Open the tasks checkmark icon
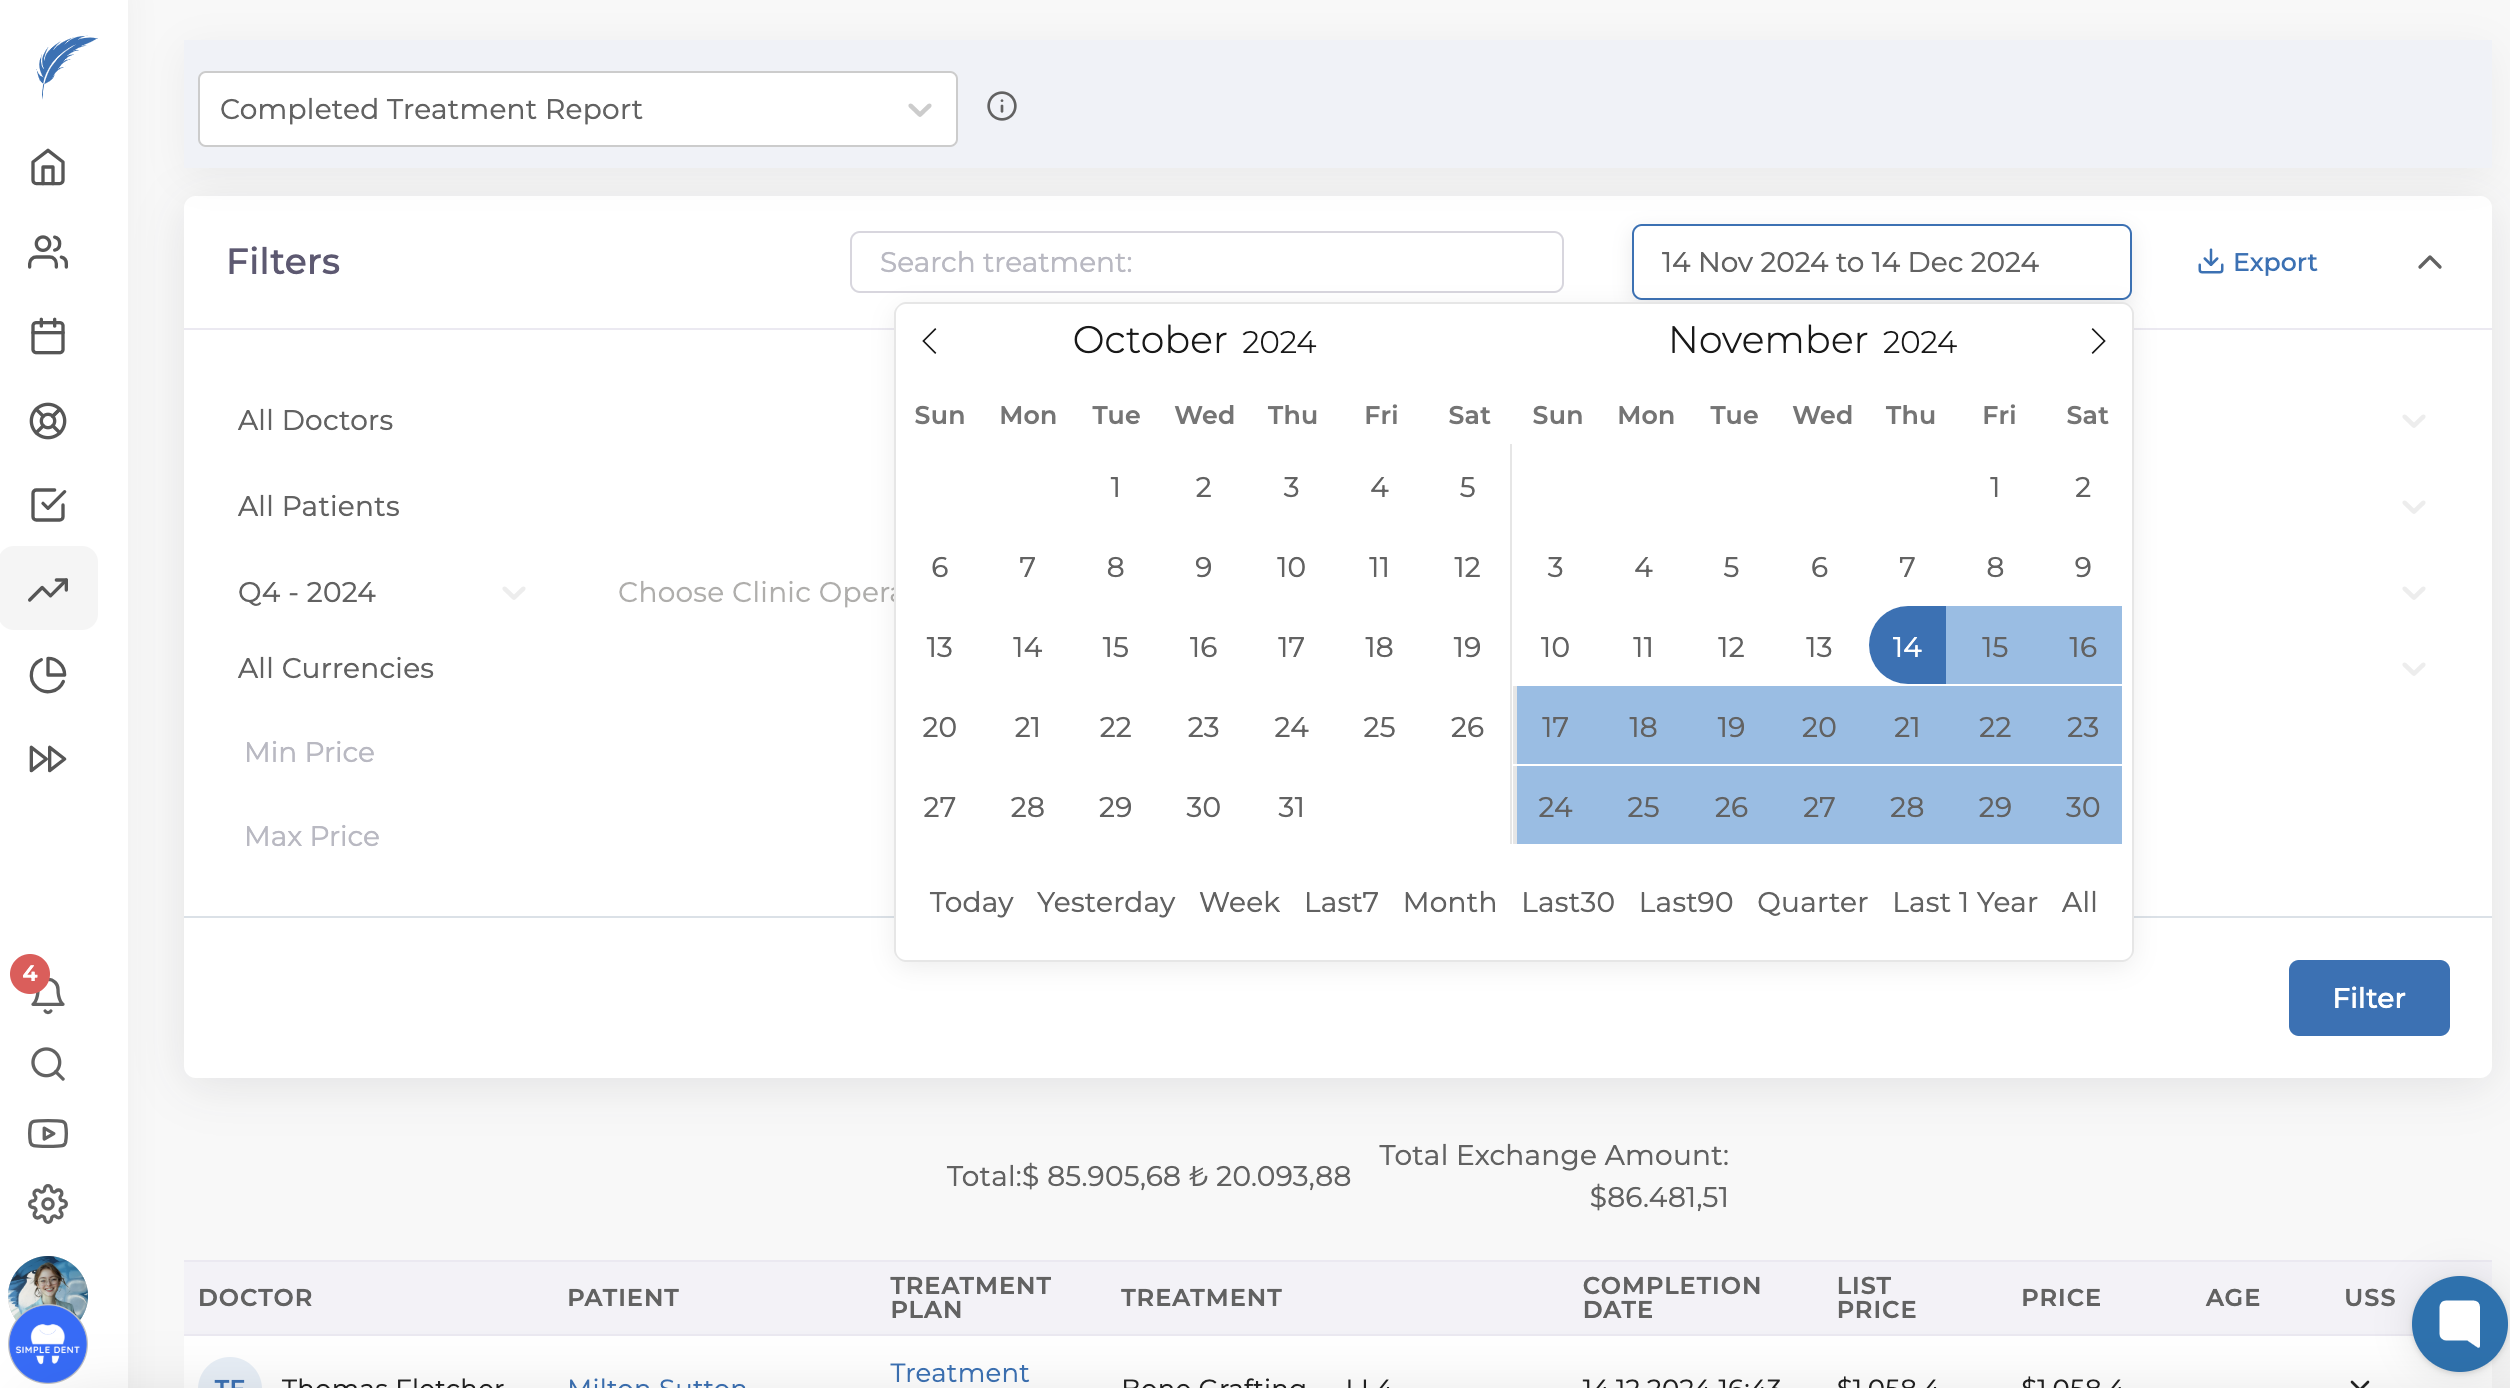 pos(48,505)
